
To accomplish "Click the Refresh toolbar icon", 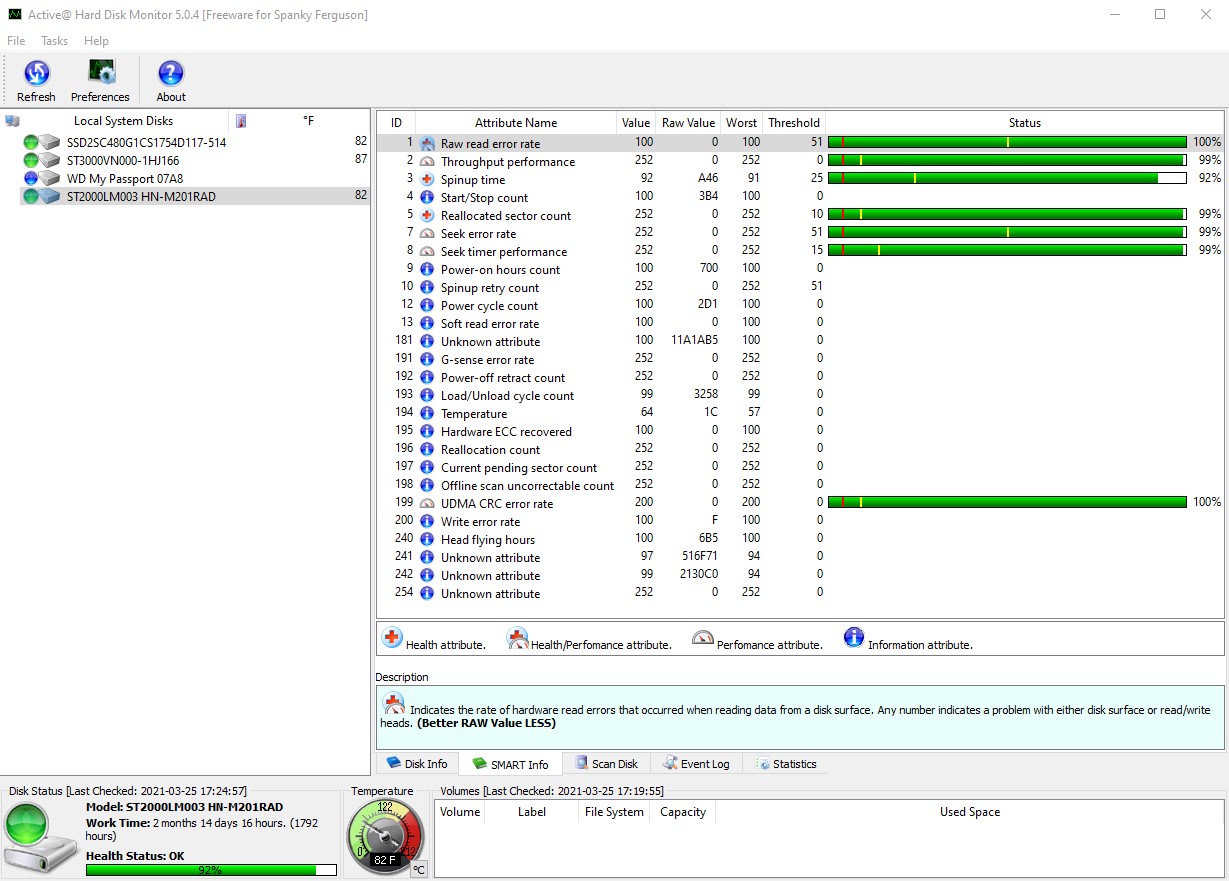I will point(36,74).
